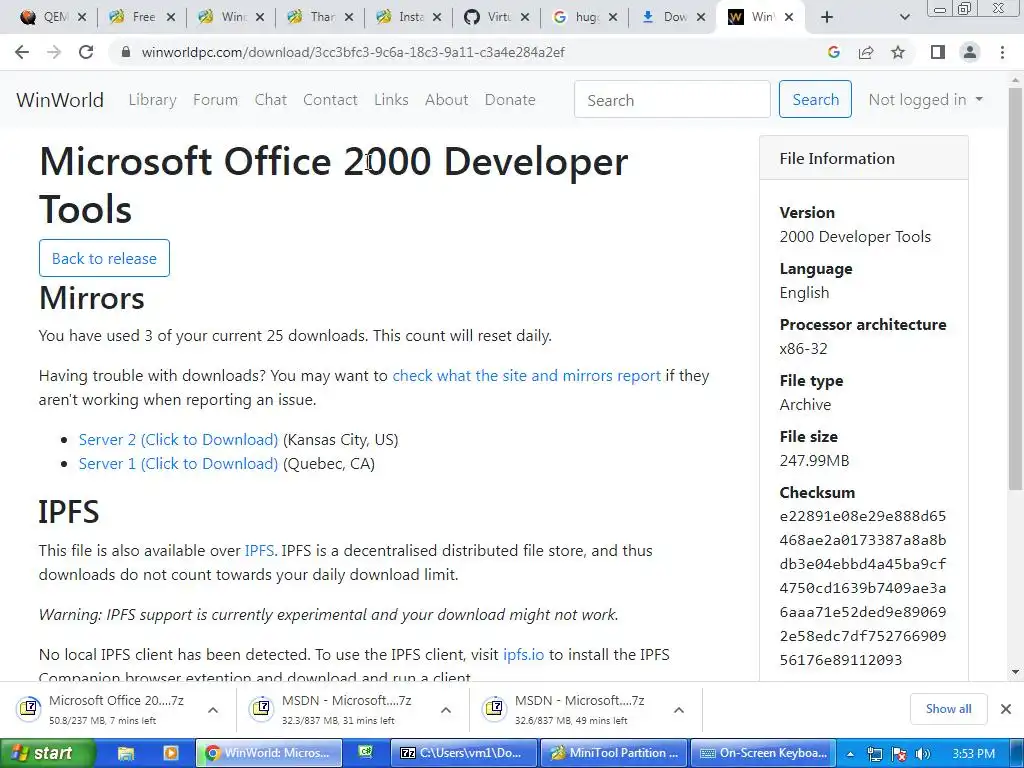Expand options for MSDN download 31 mins left
Image resolution: width=1024 pixels, height=768 pixels.
coord(446,710)
